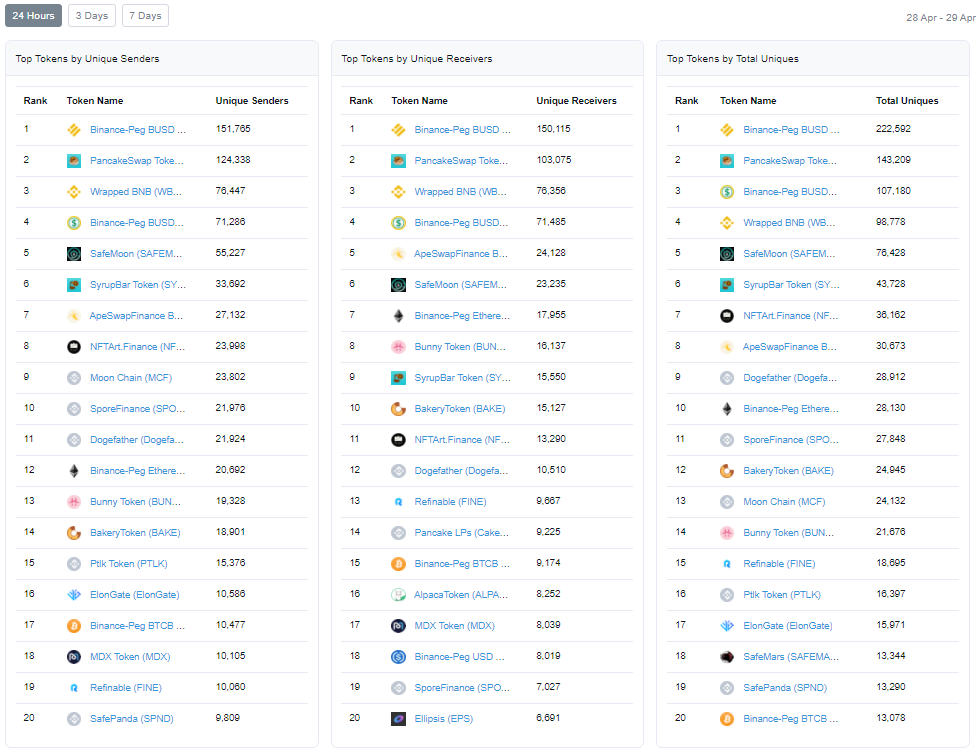Click the date range 28 Apr - 29 Apr
Viewport: 980px width, 753px height.
coord(941,17)
